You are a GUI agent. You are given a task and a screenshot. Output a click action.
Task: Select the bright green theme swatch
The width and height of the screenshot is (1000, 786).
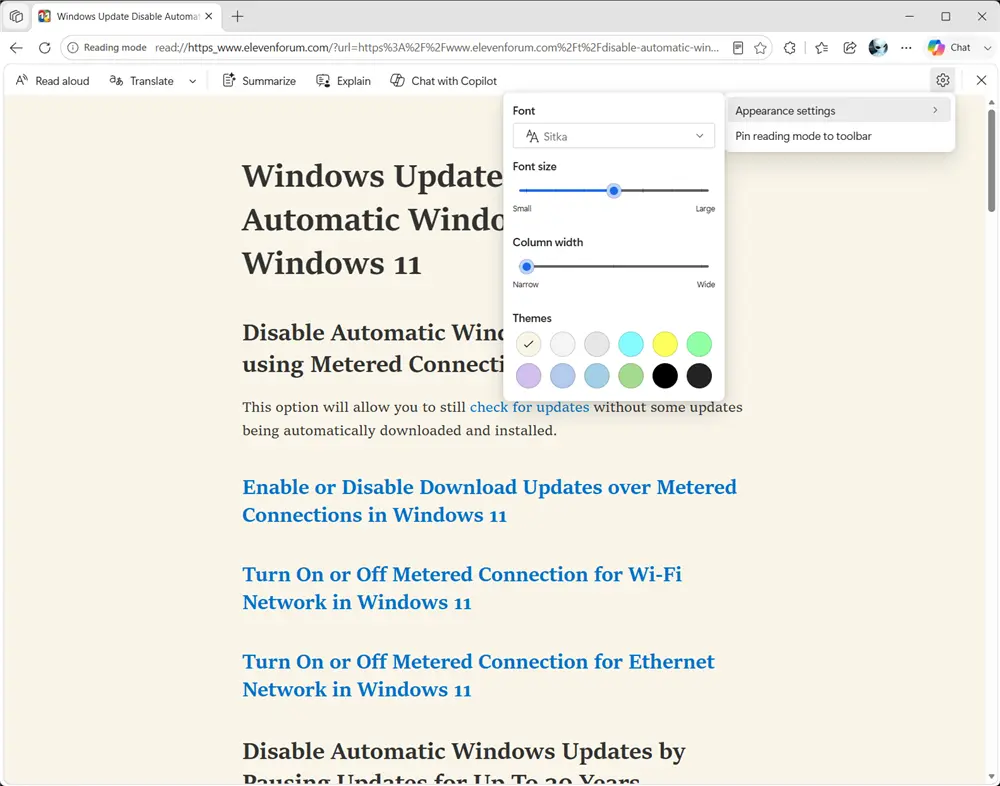699,345
